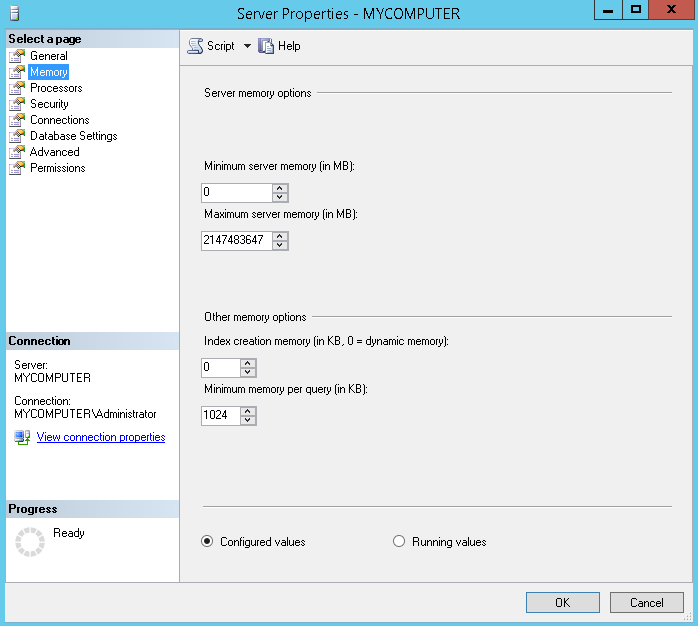Click the Script toolbar icon
This screenshot has width=698, height=626.
tap(195, 46)
